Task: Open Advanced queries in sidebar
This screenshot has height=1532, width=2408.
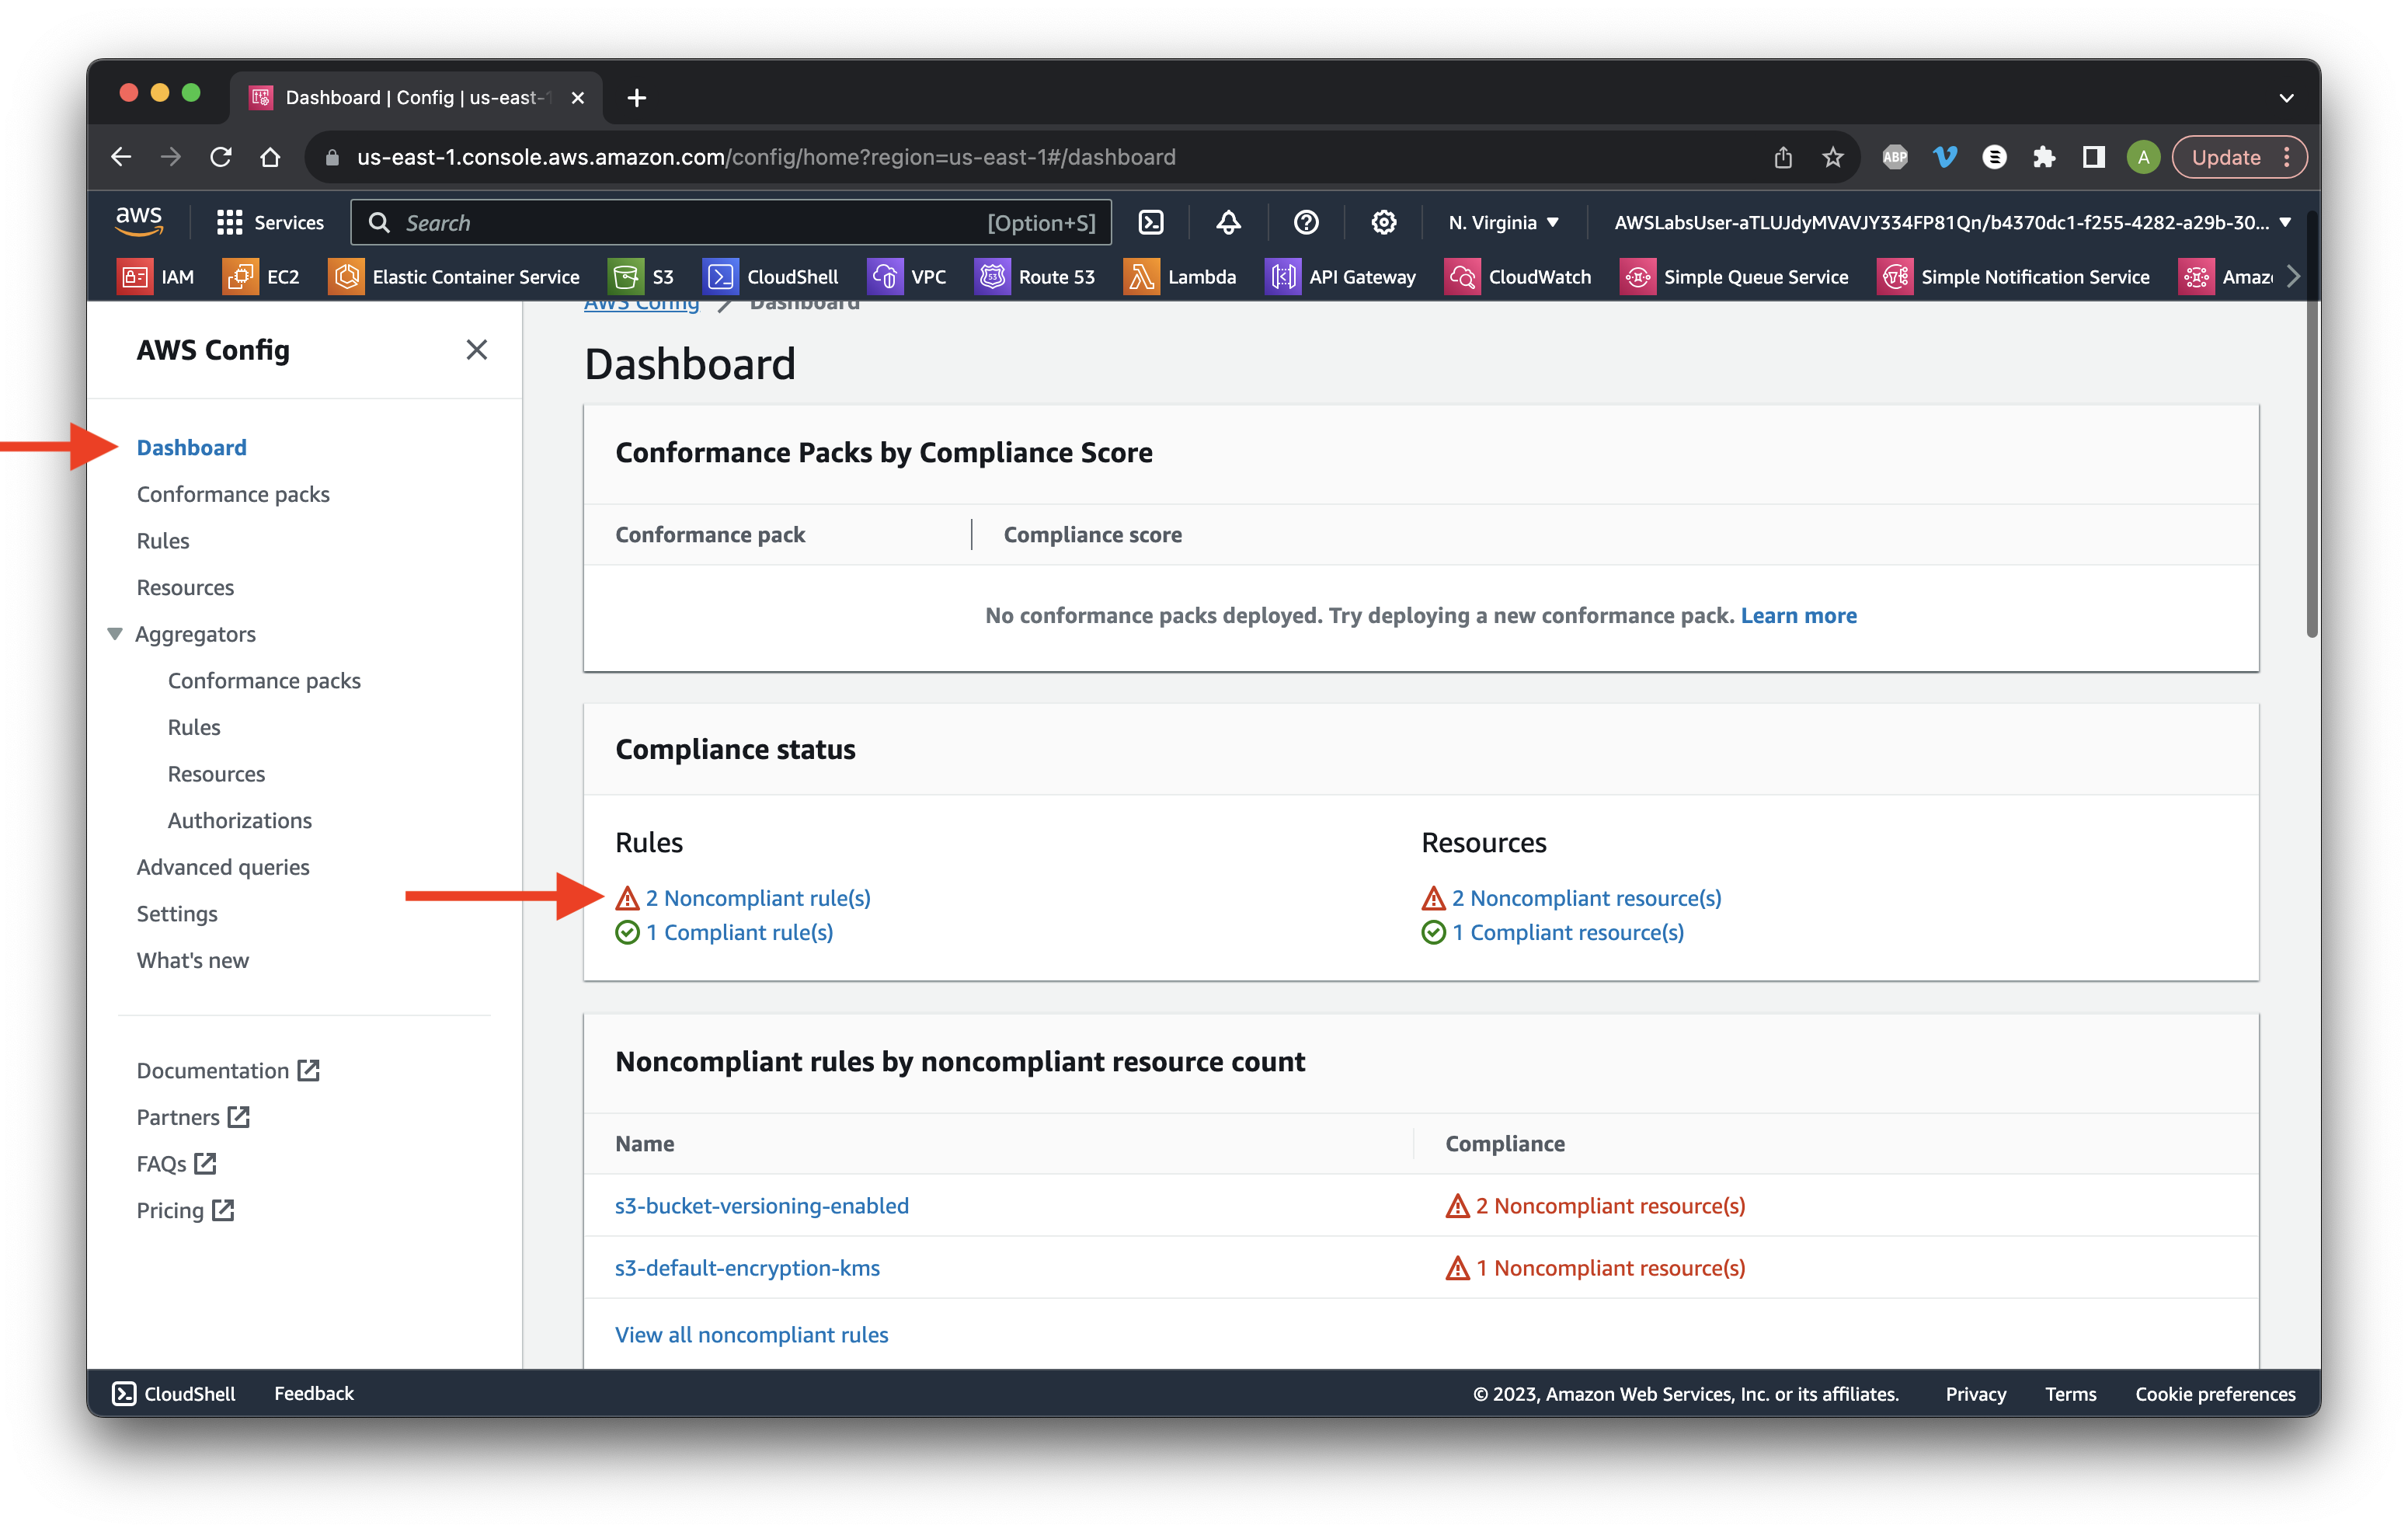Action: click(x=223, y=867)
